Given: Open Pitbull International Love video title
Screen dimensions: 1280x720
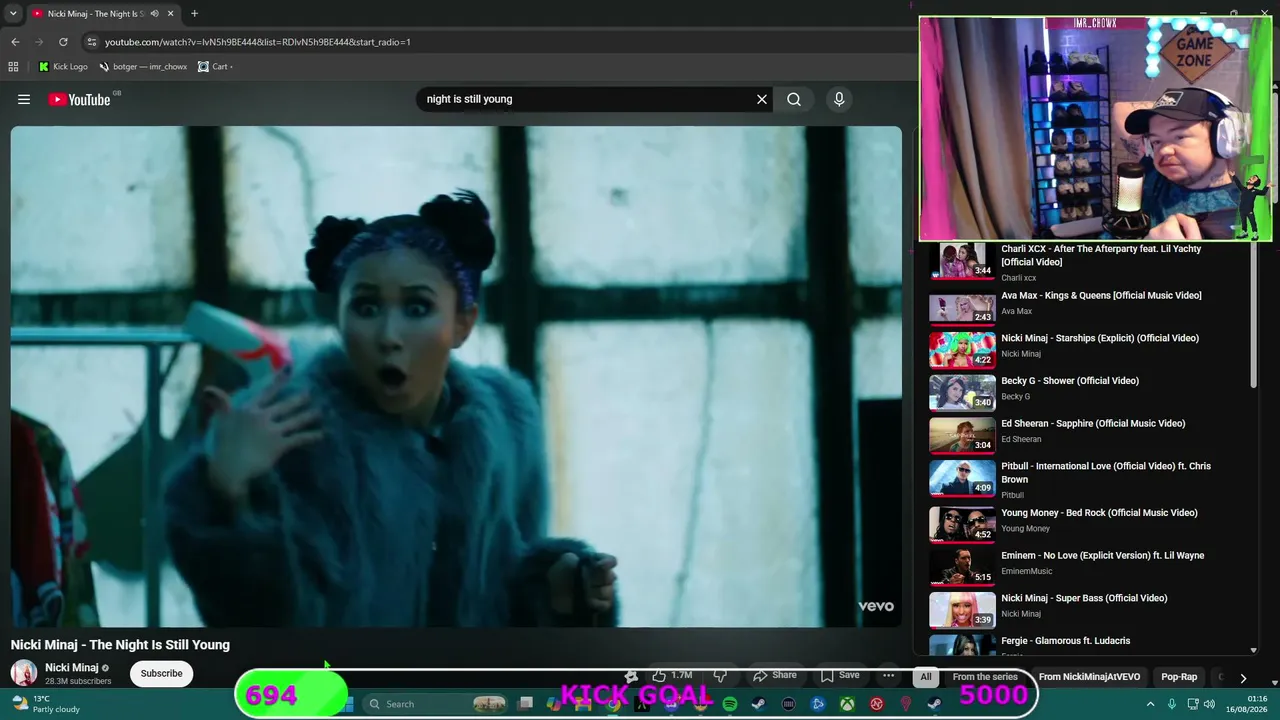Looking at the screenshot, I should pos(1106,472).
